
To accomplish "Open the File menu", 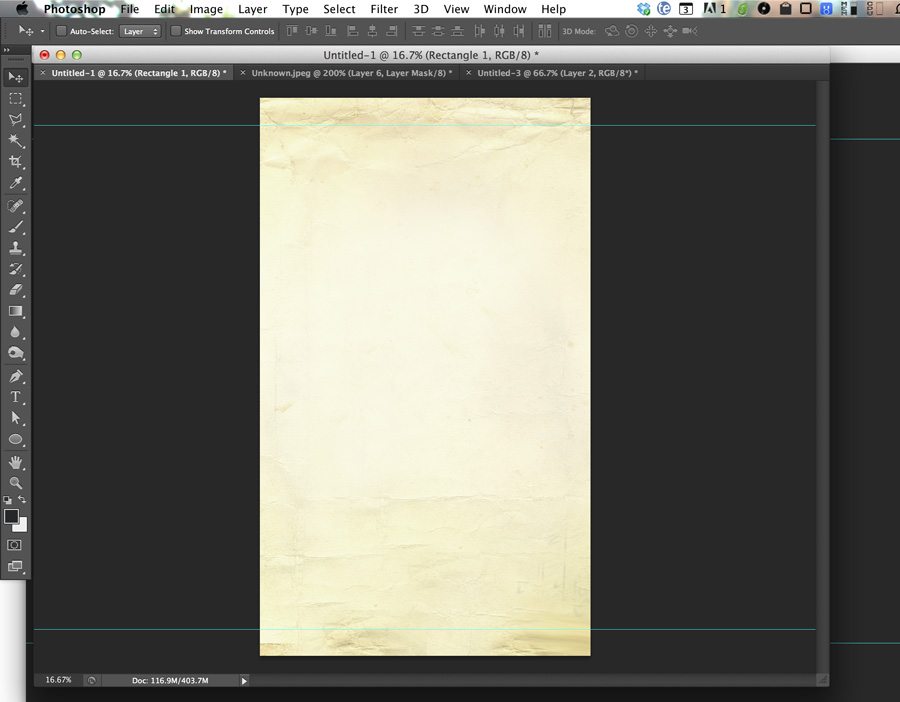I will click(130, 9).
